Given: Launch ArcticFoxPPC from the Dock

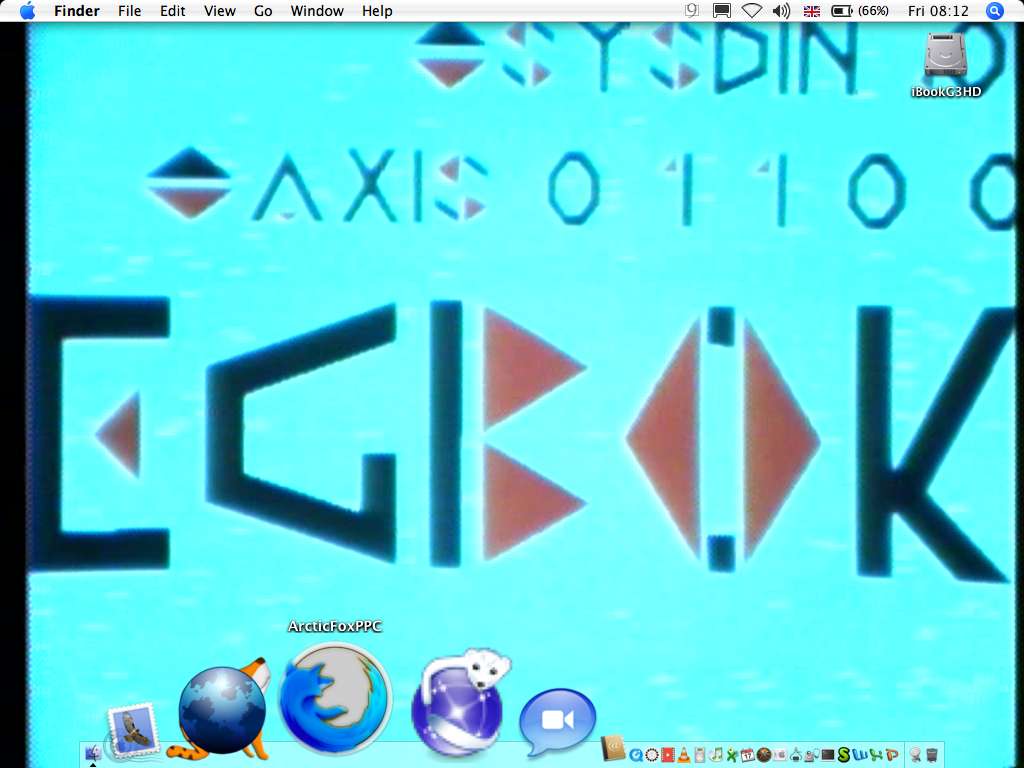Looking at the screenshot, I should click(x=335, y=699).
